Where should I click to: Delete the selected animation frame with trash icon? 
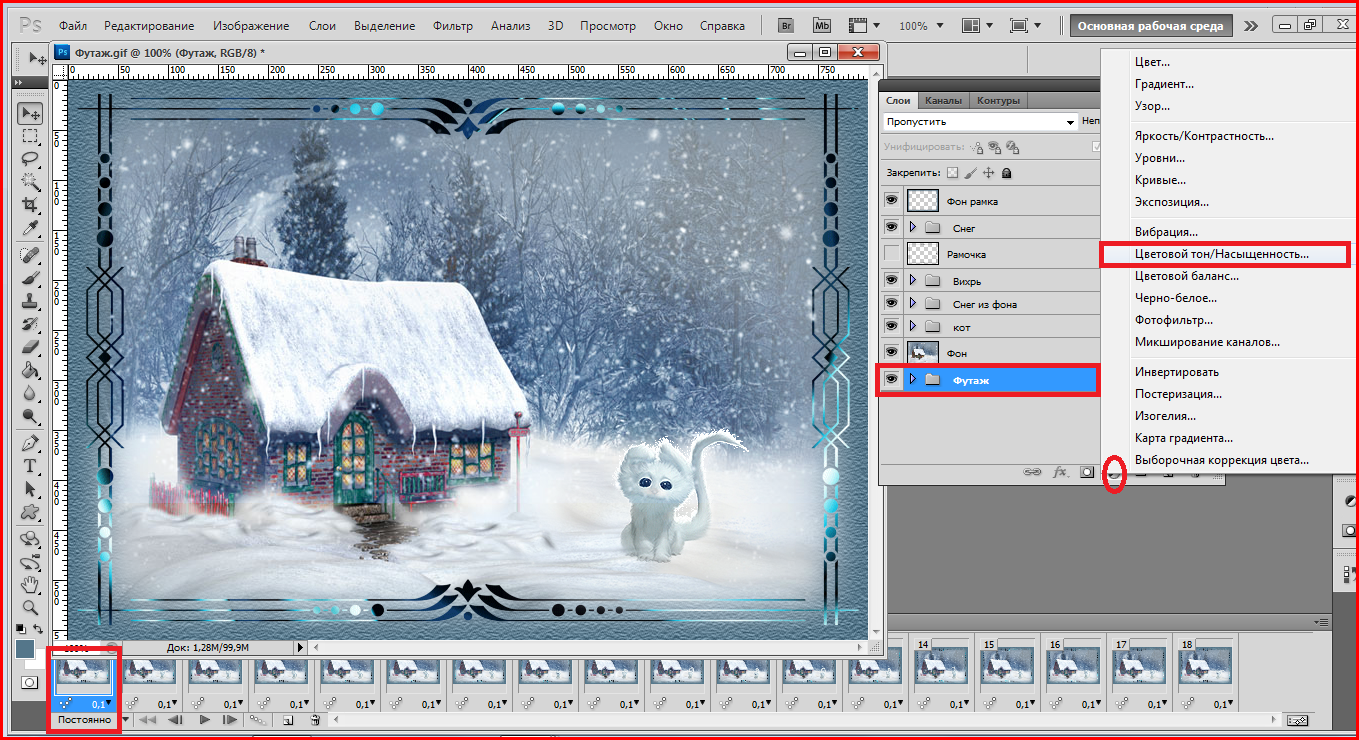click(315, 720)
